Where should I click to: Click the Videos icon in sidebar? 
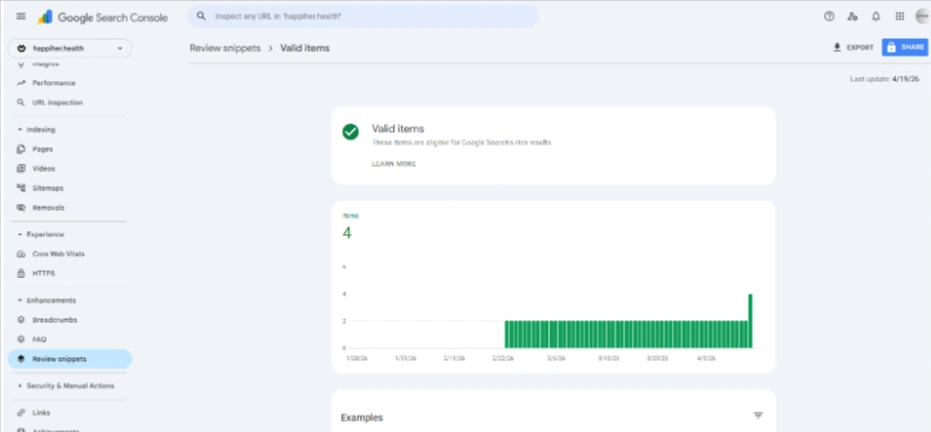coord(21,169)
